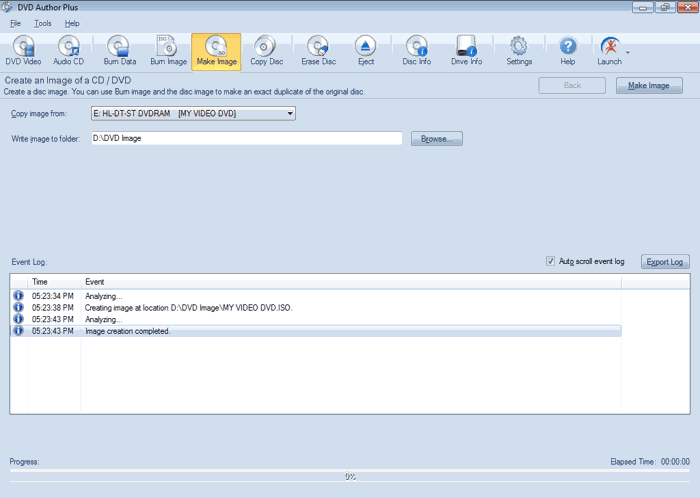The width and height of the screenshot is (700, 498).
Task: Click the Browse button
Action: point(437,139)
